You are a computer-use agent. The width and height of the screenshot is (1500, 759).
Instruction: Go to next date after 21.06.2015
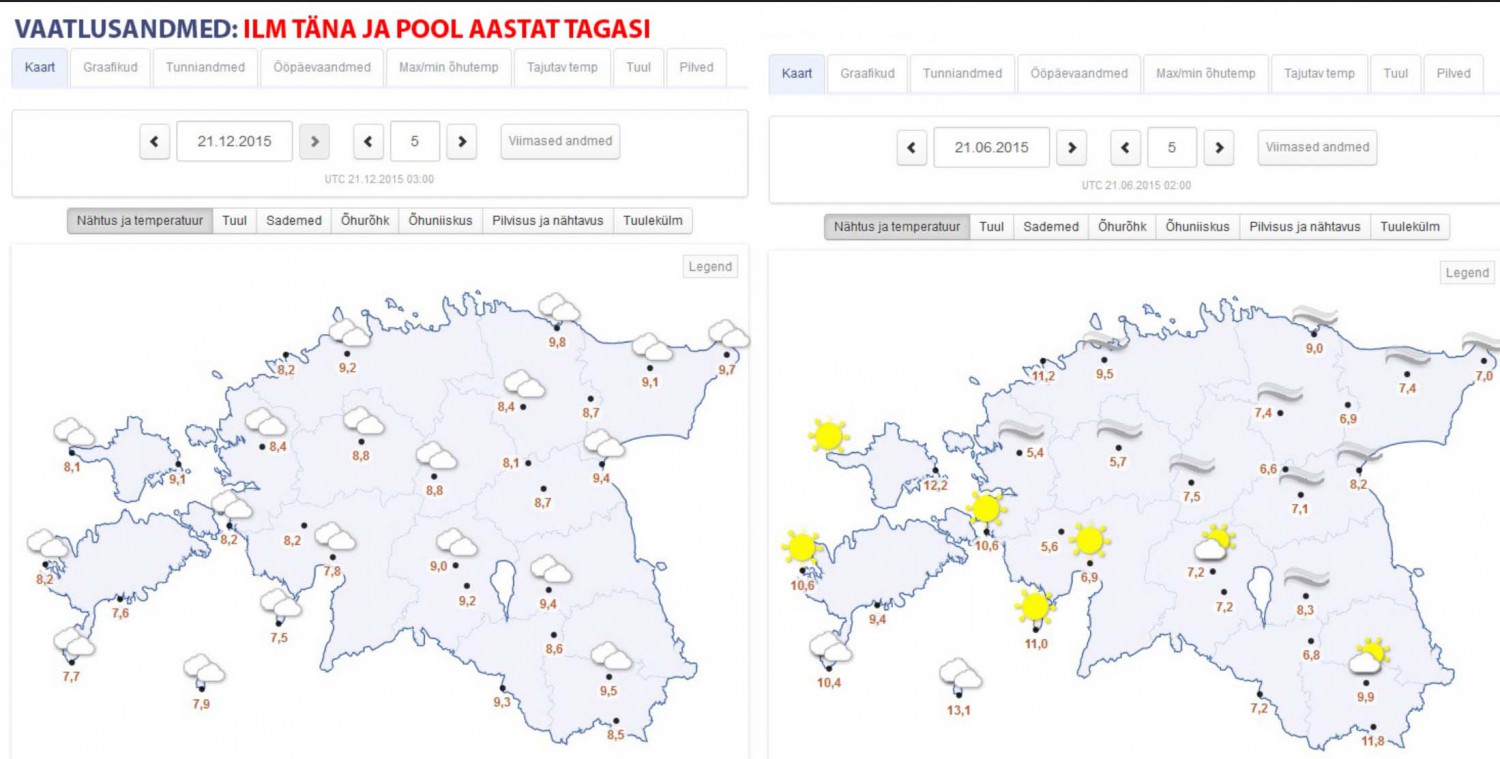tap(1071, 148)
